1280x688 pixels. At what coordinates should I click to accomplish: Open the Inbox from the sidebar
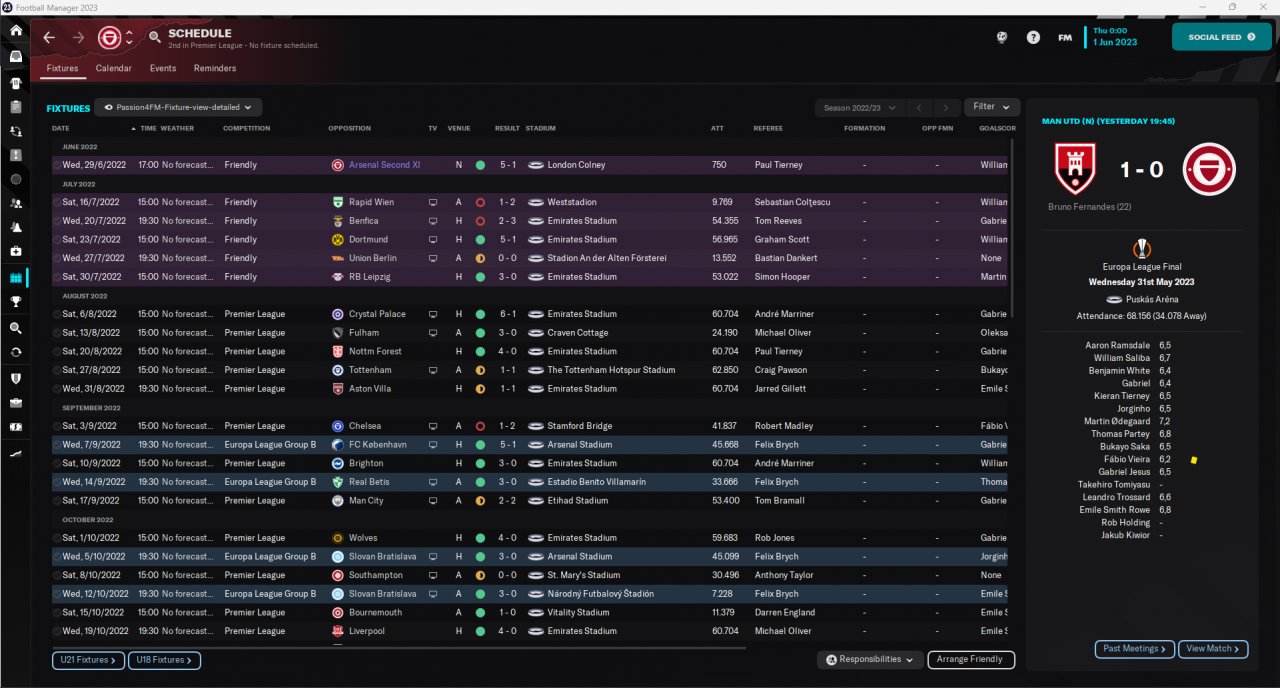tap(15, 57)
